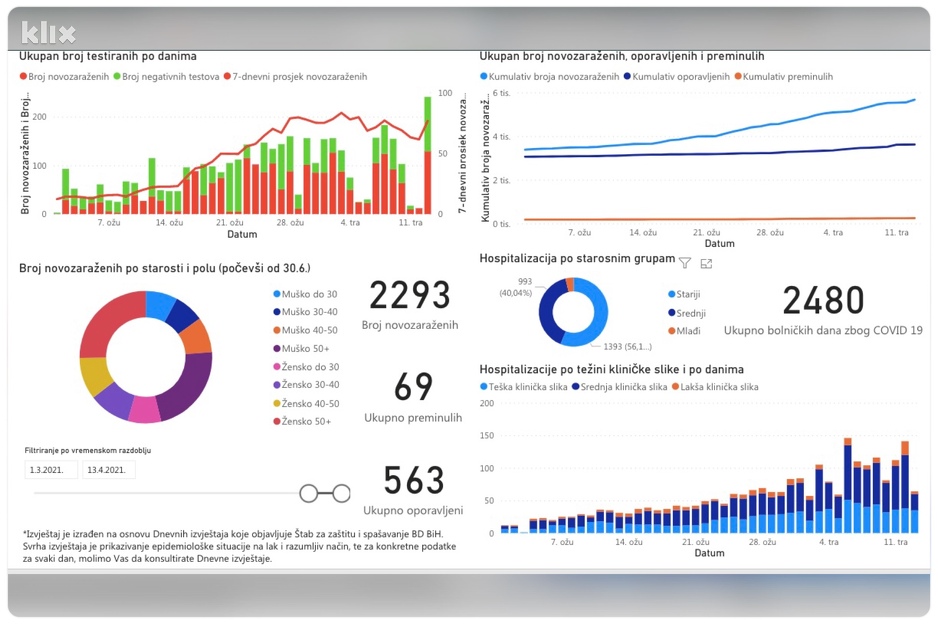This screenshot has width=938, height=625.
Task: Click the klix logo in header
Action: coord(48,32)
